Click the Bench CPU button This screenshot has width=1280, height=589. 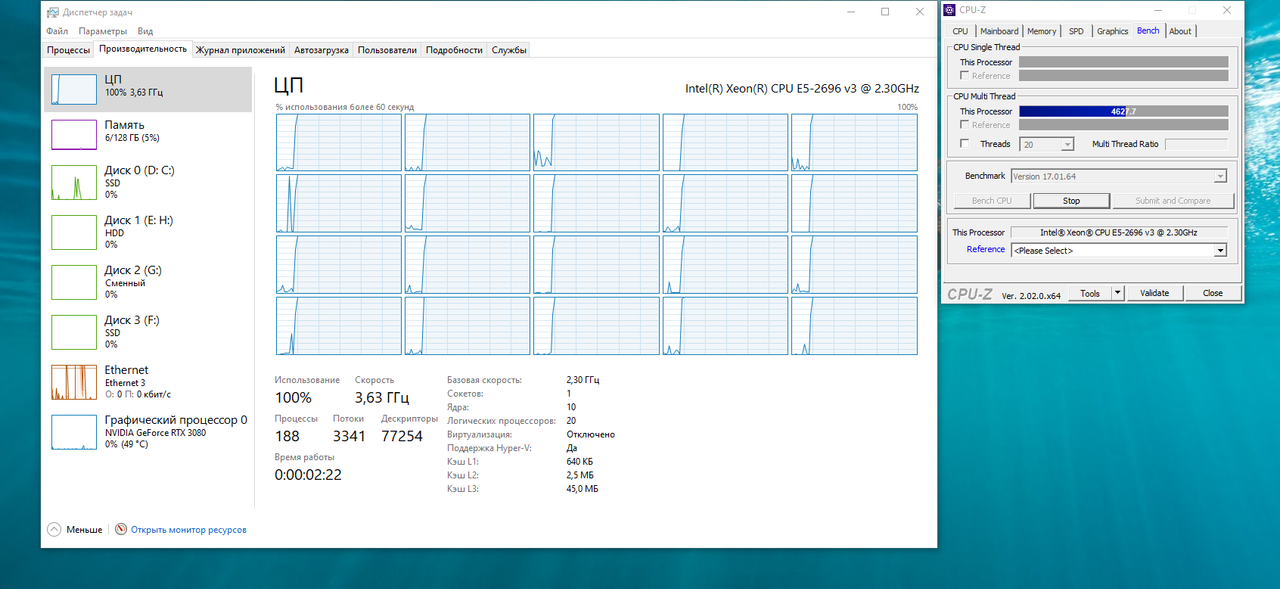coord(991,201)
